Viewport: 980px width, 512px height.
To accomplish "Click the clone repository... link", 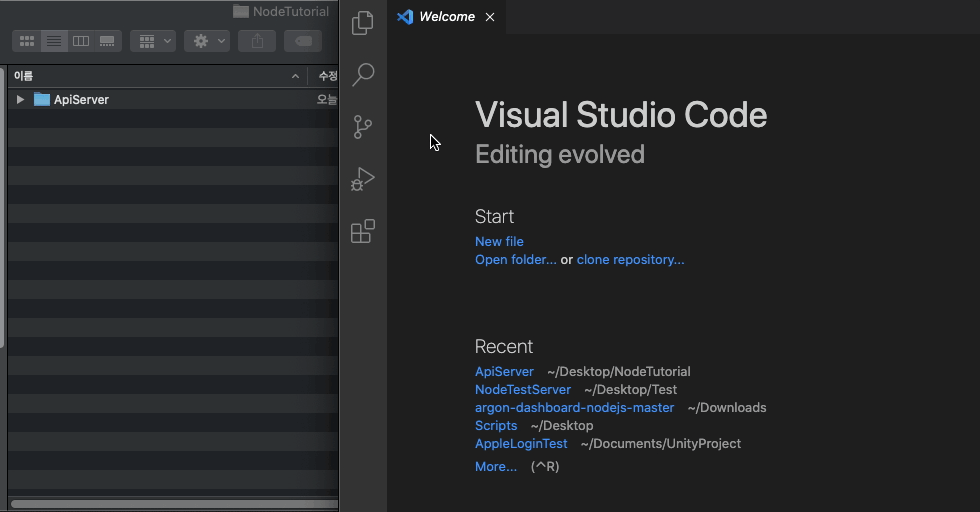I will pyautogui.click(x=630, y=259).
